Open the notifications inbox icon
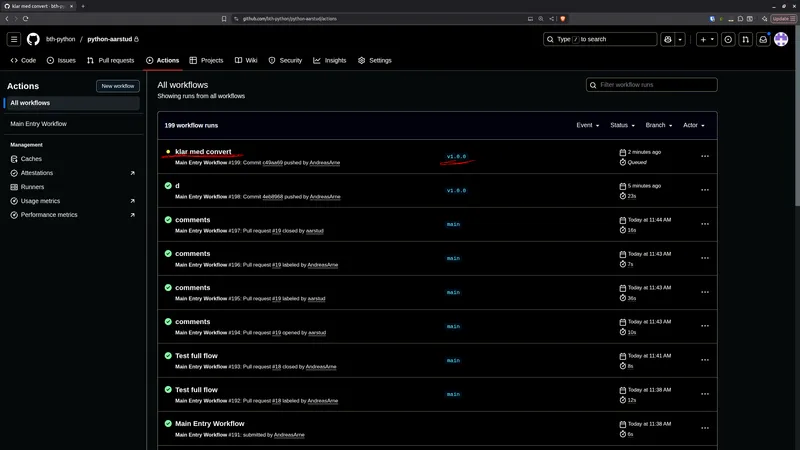 pyautogui.click(x=763, y=39)
